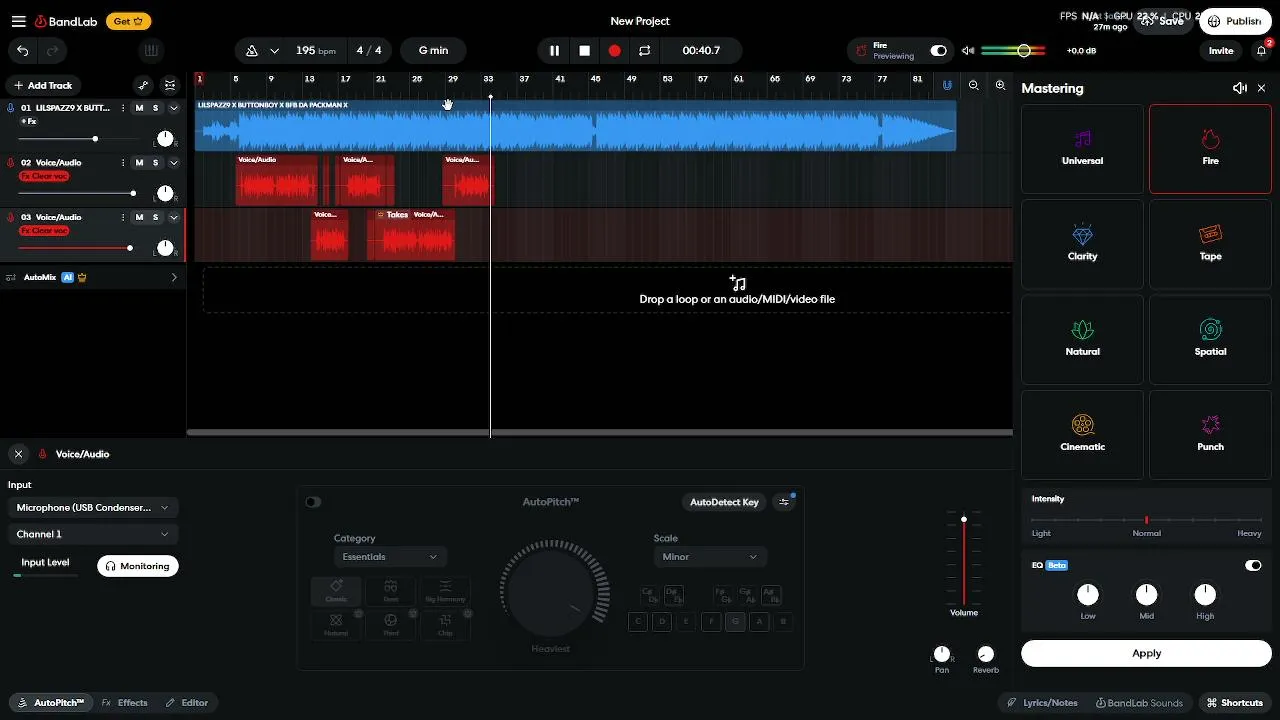Screen dimensions: 1280x720
Task: Zoom in the timeline
Action: click(1000, 86)
